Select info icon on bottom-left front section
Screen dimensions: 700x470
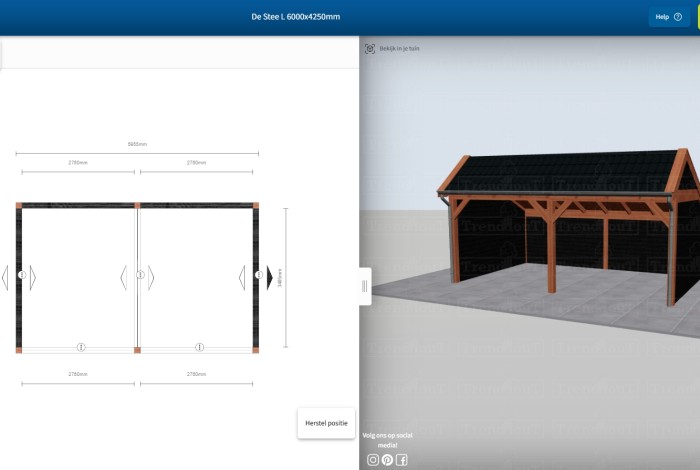(x=81, y=347)
